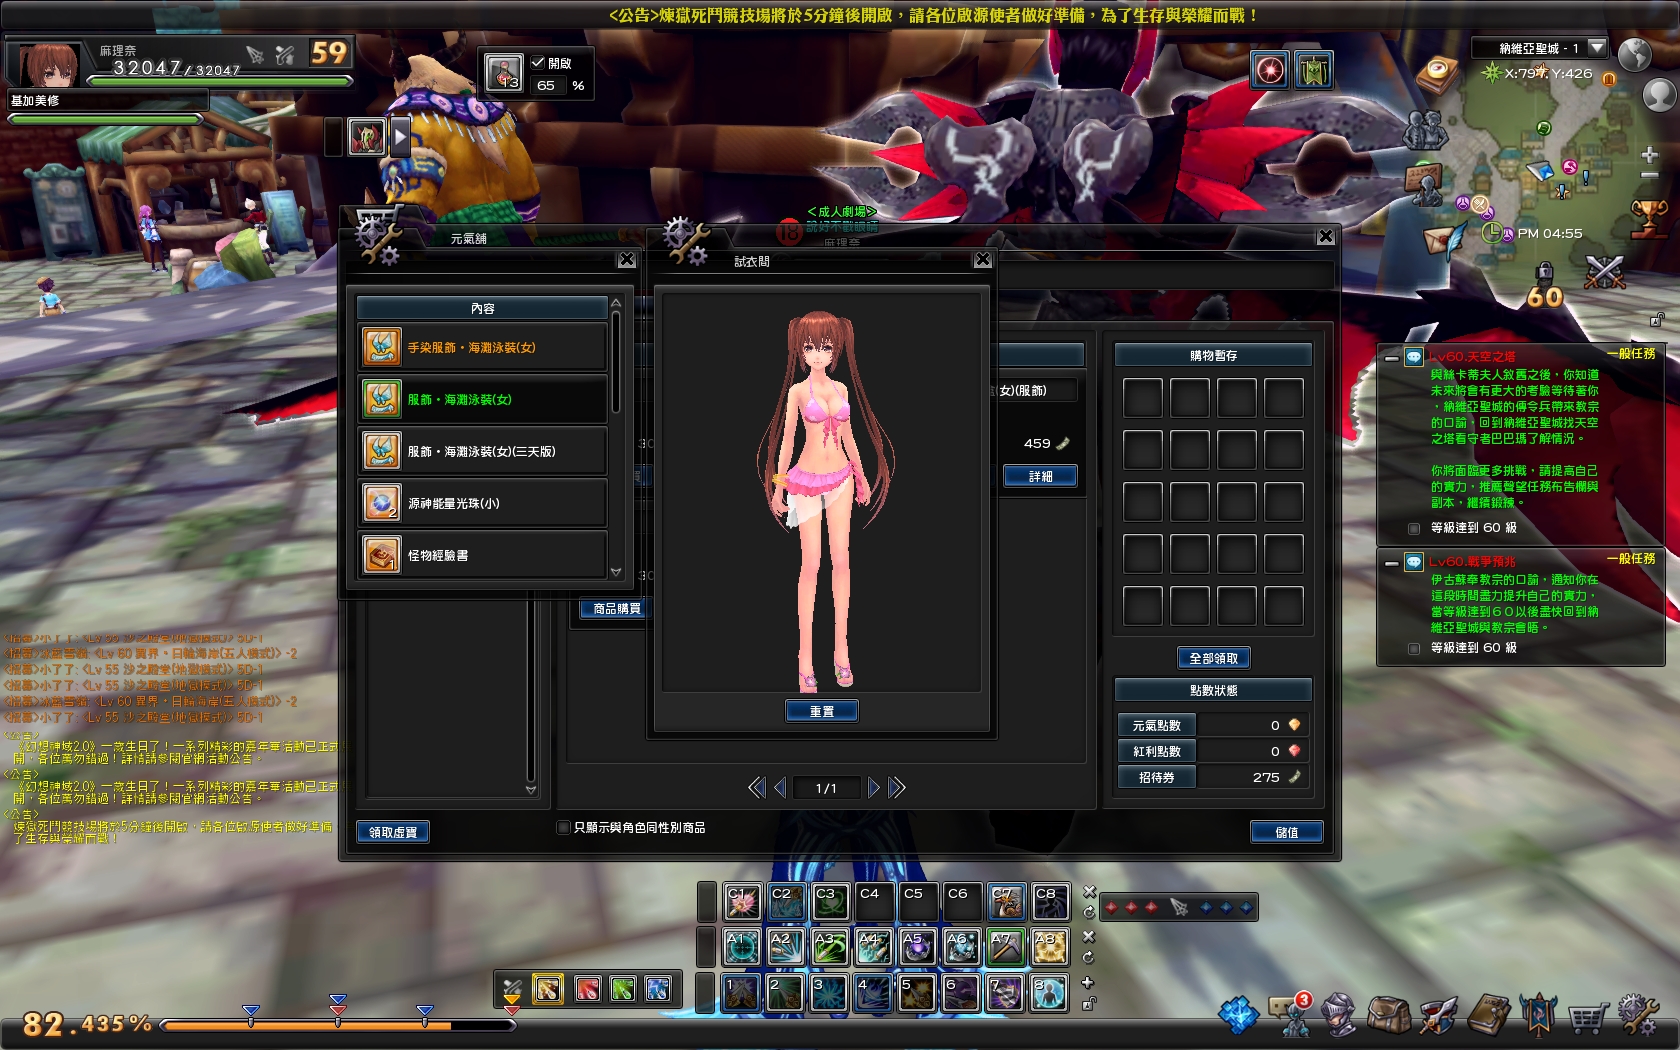
Task: Open the 納維亞聖城-1 channel dropdown
Action: [x=1596, y=47]
